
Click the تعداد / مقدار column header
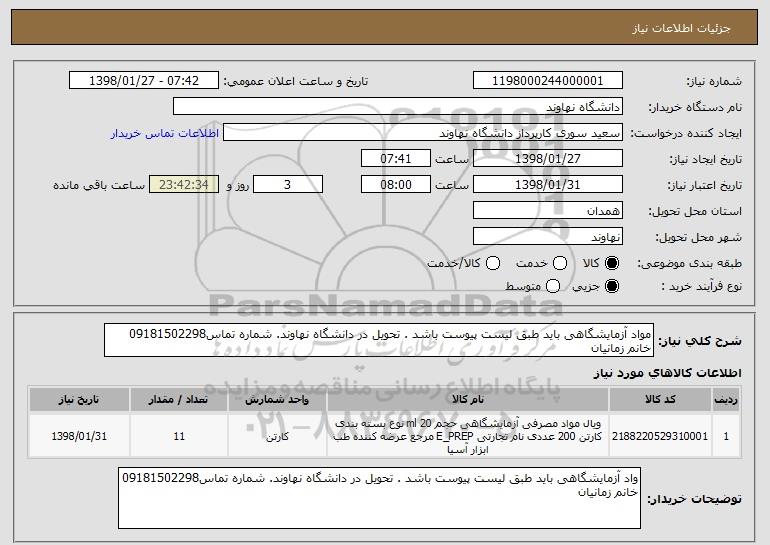pos(179,400)
